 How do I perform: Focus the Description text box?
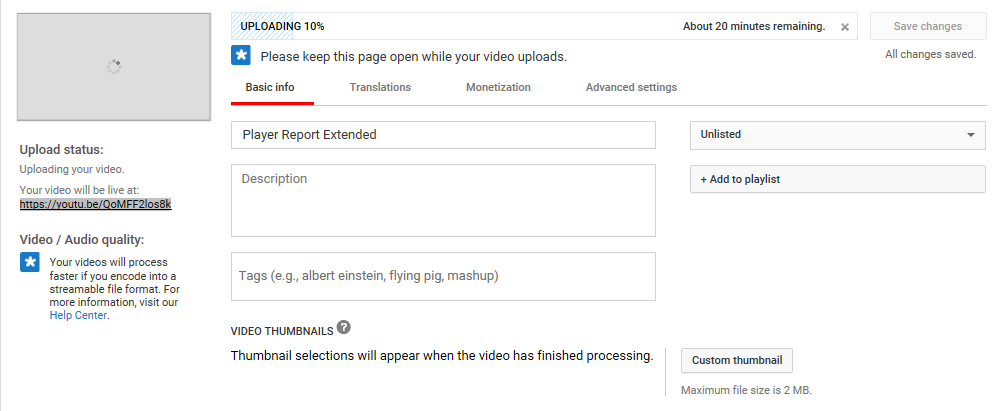pyautogui.click(x=443, y=200)
